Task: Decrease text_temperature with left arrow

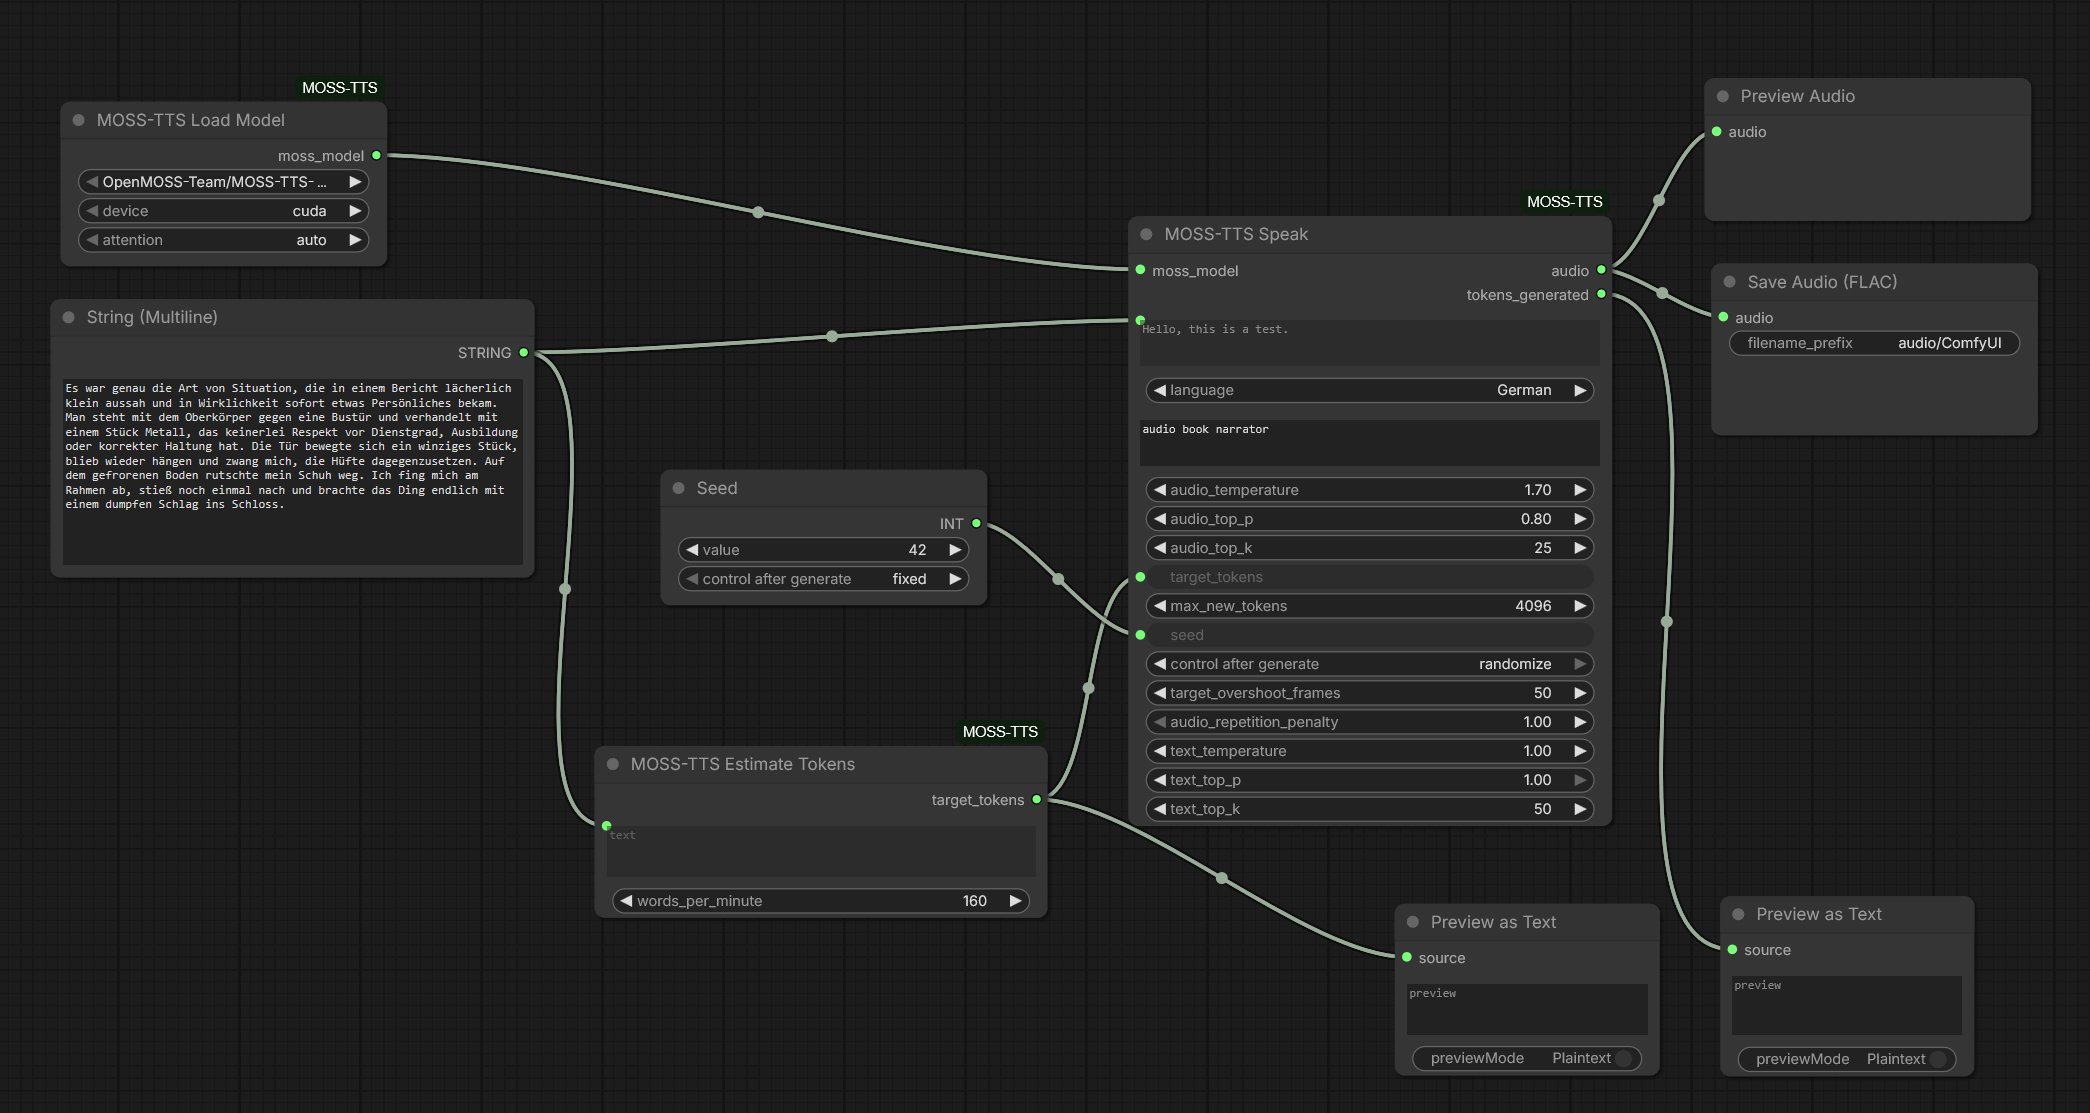Action: click(1159, 751)
